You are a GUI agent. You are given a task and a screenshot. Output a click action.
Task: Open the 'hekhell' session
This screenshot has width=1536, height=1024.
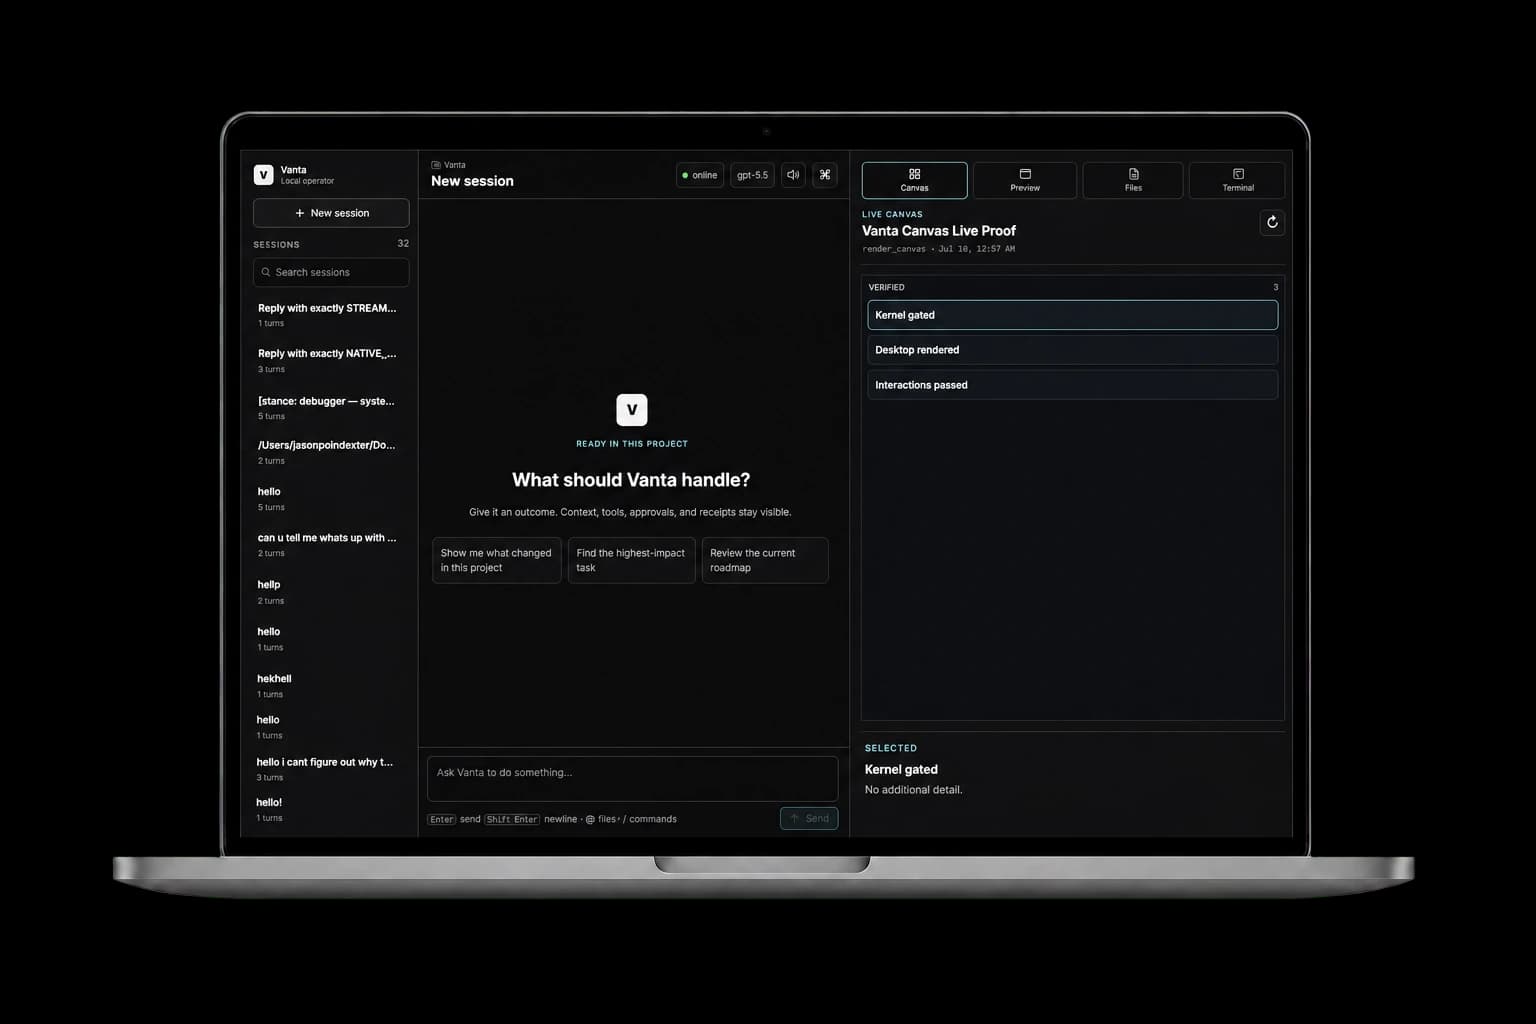pos(330,686)
